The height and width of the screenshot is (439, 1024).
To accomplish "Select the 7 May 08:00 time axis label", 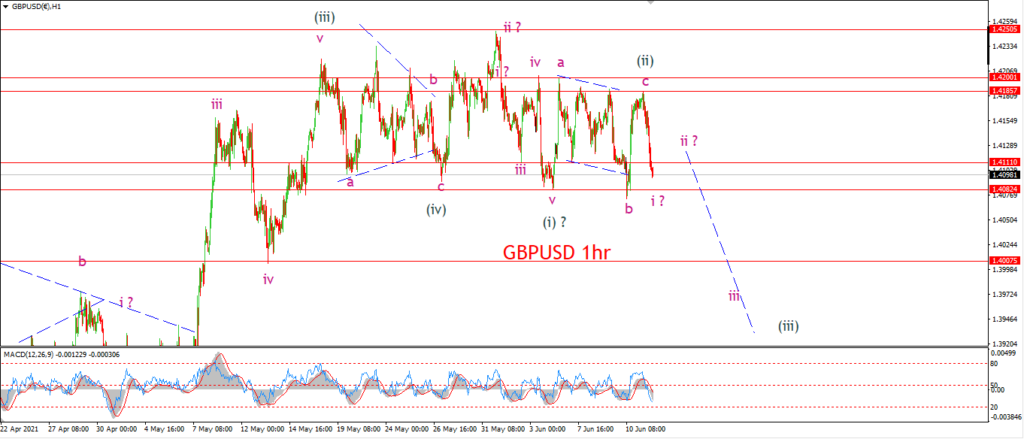I will tap(214, 429).
